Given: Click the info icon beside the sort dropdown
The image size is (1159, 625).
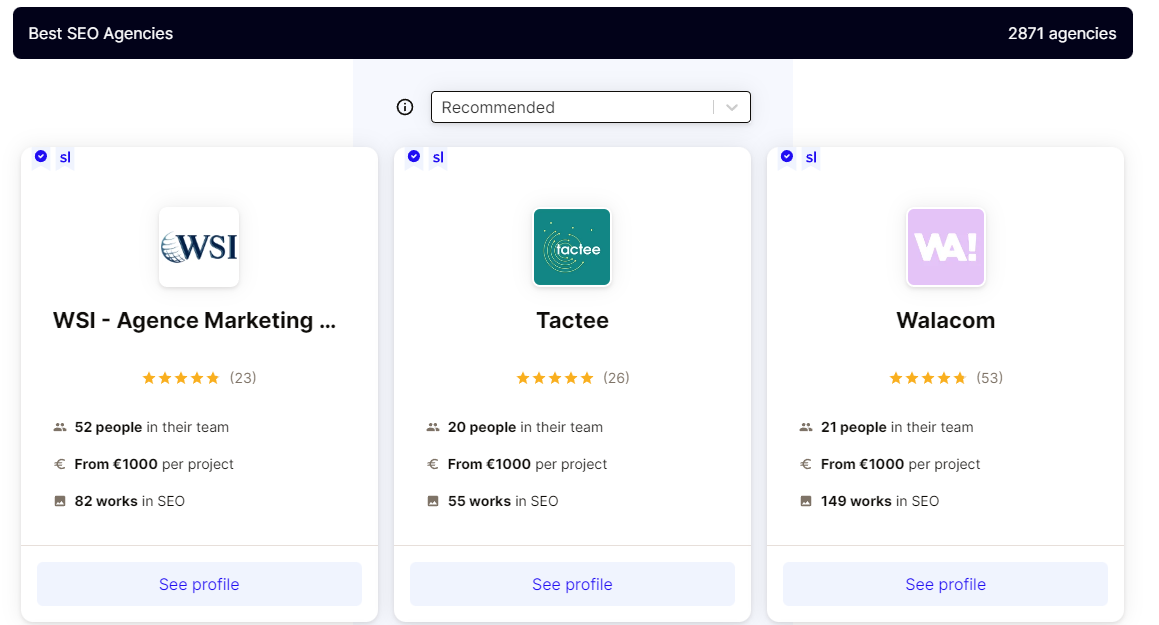Looking at the screenshot, I should (x=405, y=107).
